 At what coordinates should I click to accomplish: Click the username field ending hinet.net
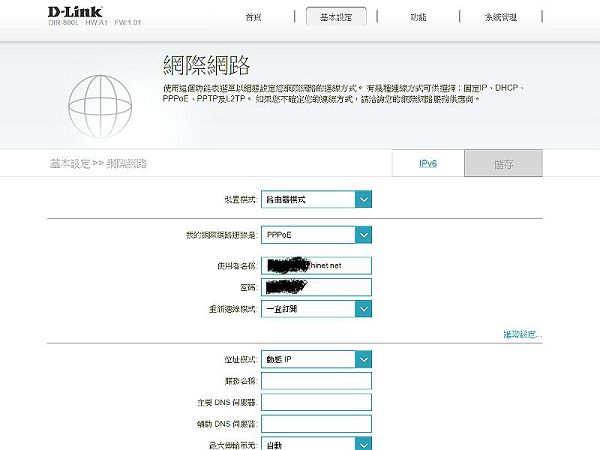[316, 266]
